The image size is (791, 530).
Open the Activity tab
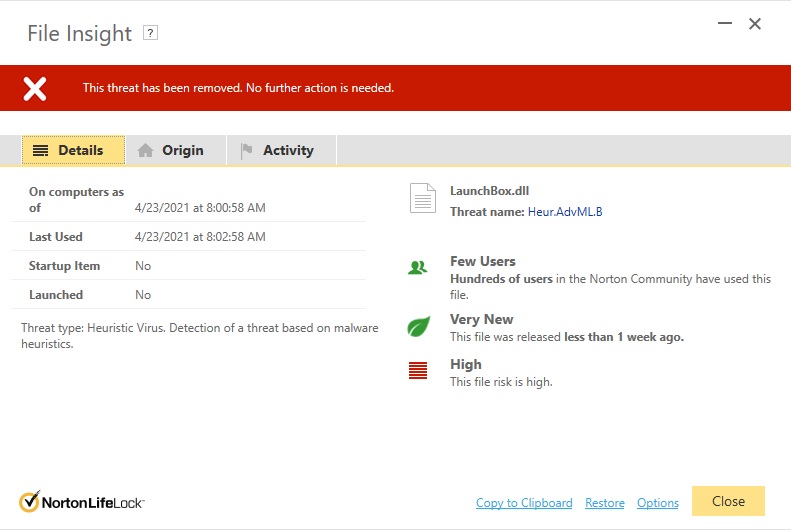(281, 150)
